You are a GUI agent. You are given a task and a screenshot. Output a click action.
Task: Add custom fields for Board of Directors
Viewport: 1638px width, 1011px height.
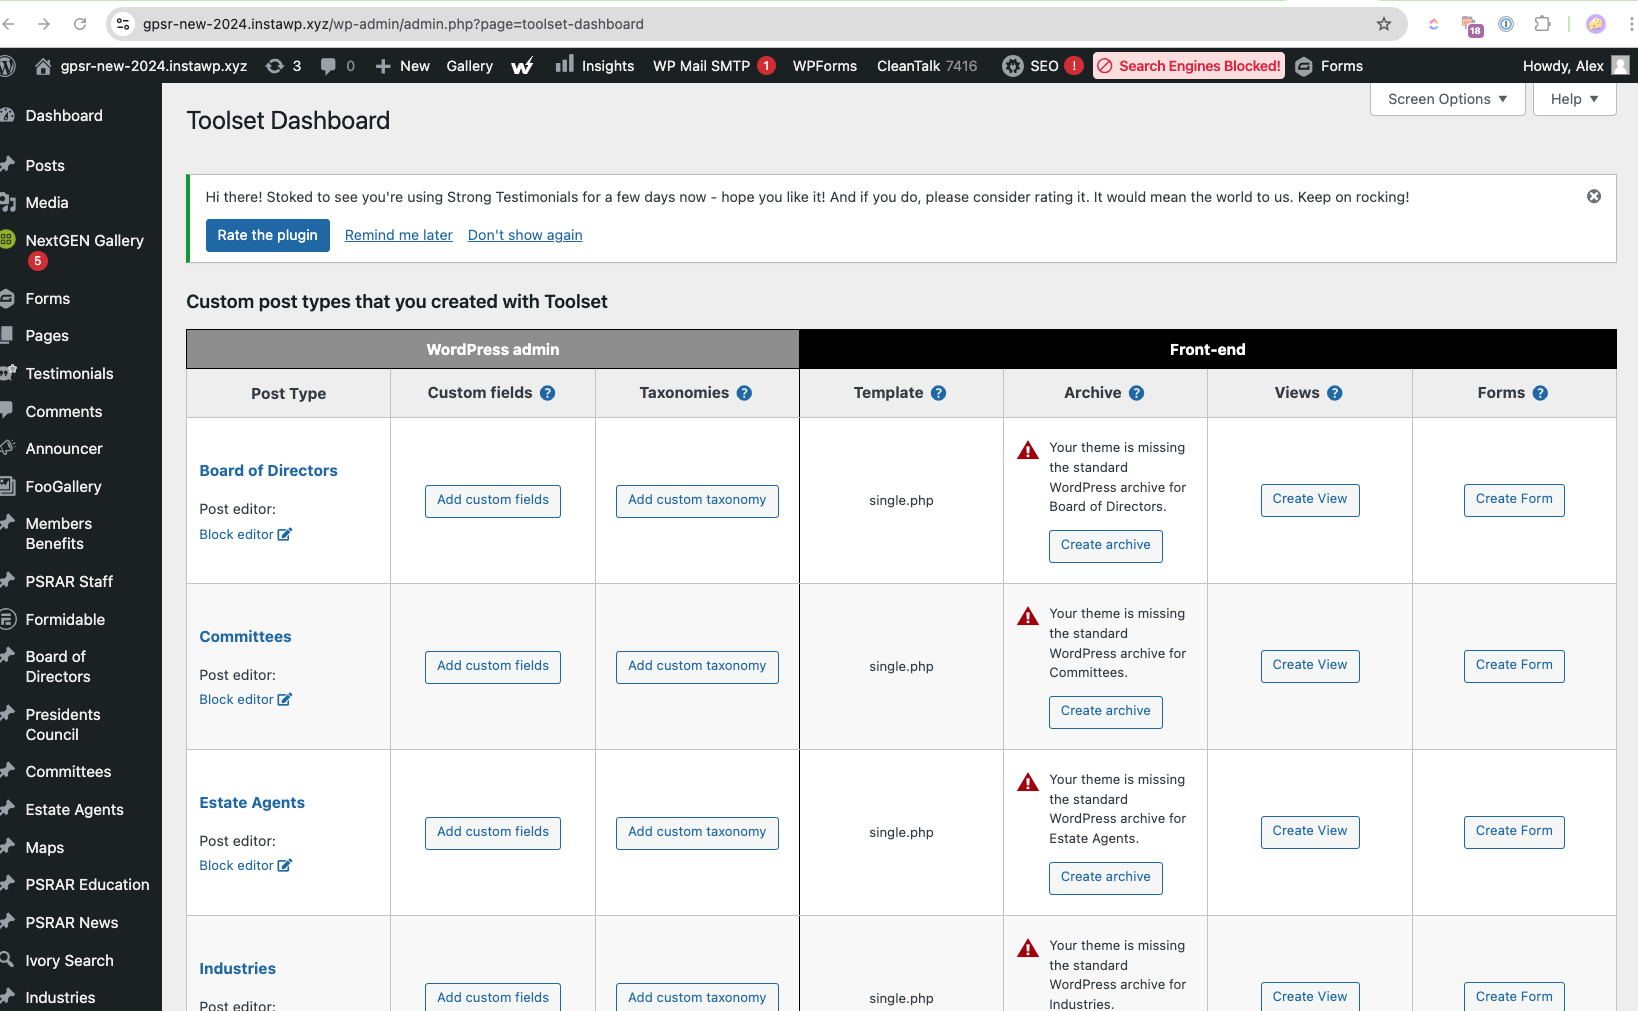tap(493, 500)
